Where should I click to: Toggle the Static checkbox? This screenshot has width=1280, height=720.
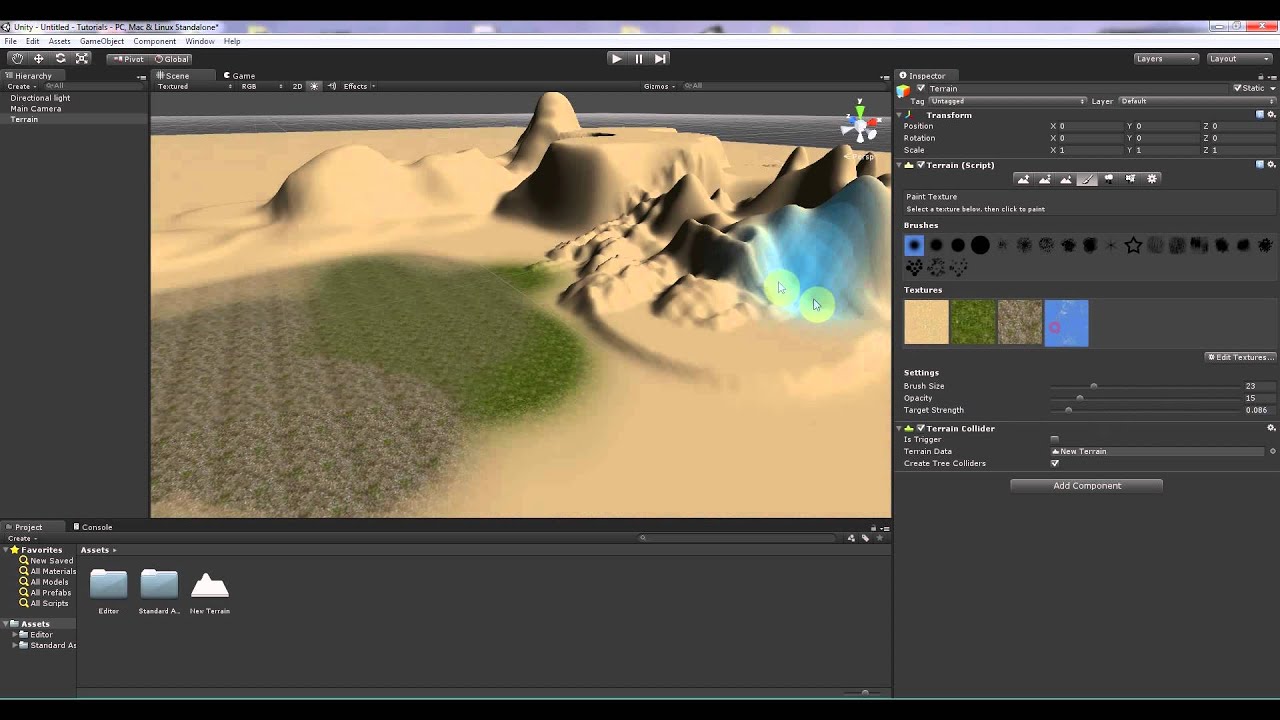pyautogui.click(x=1237, y=88)
